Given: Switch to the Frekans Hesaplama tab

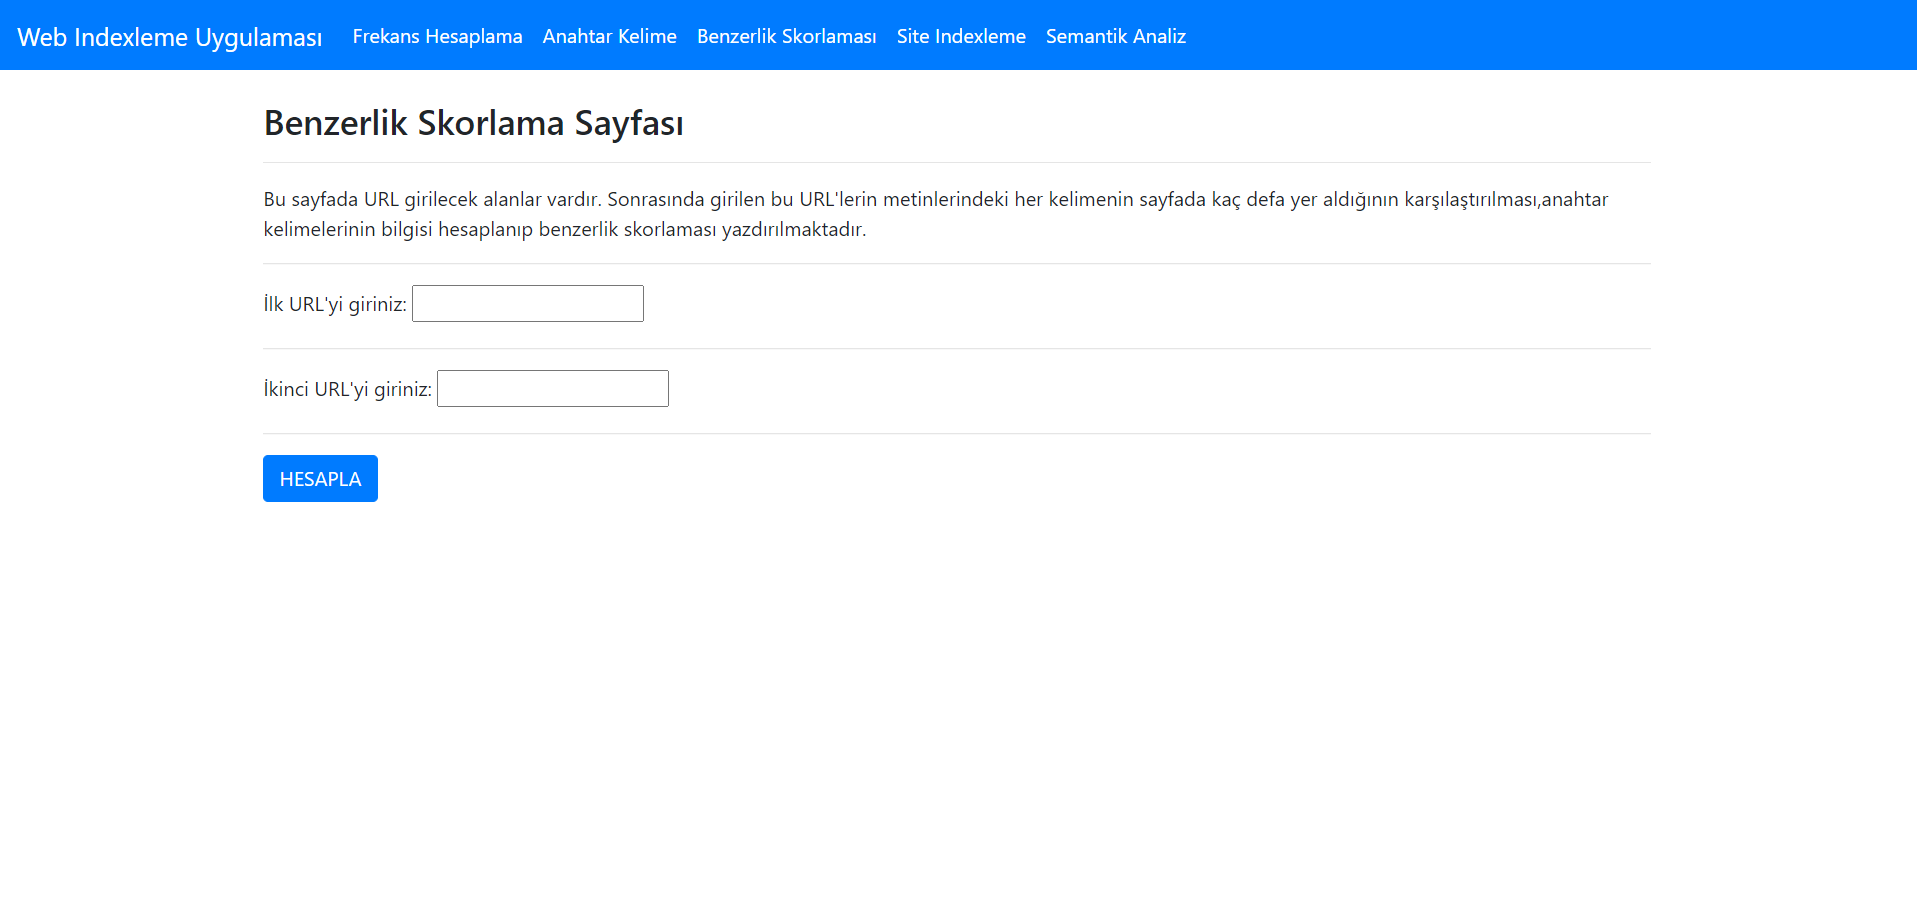Looking at the screenshot, I should [x=437, y=36].
